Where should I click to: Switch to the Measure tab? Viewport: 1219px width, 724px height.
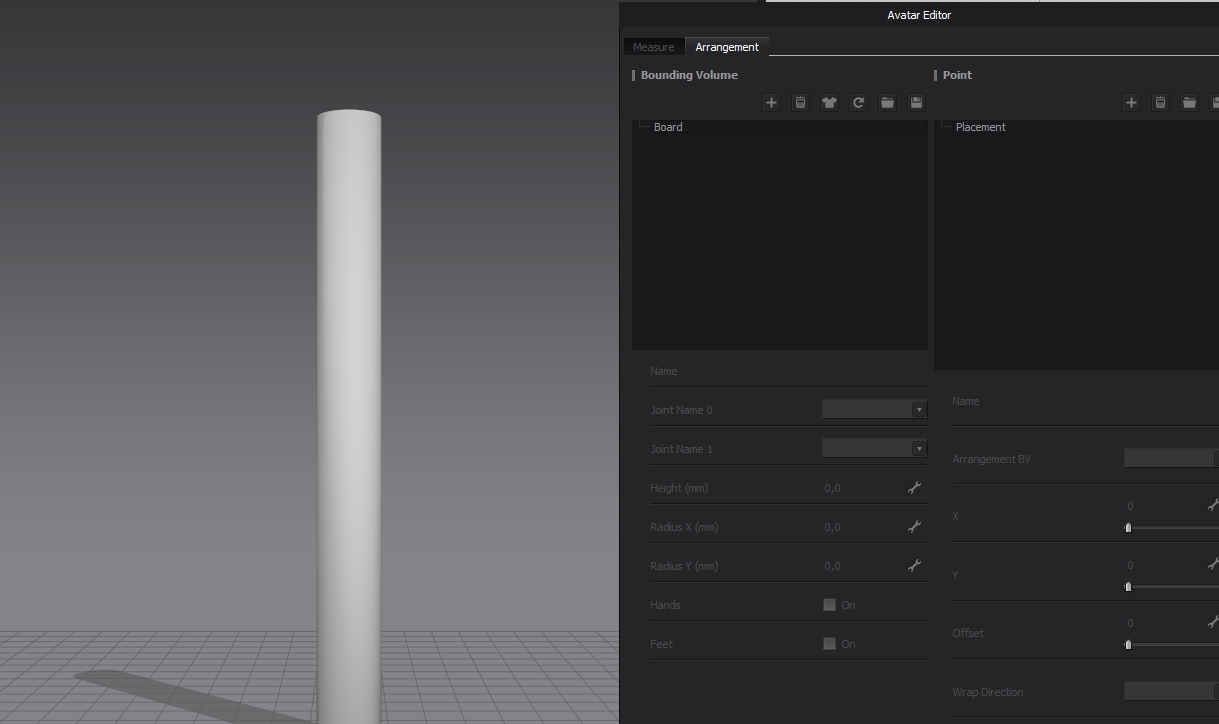point(653,47)
